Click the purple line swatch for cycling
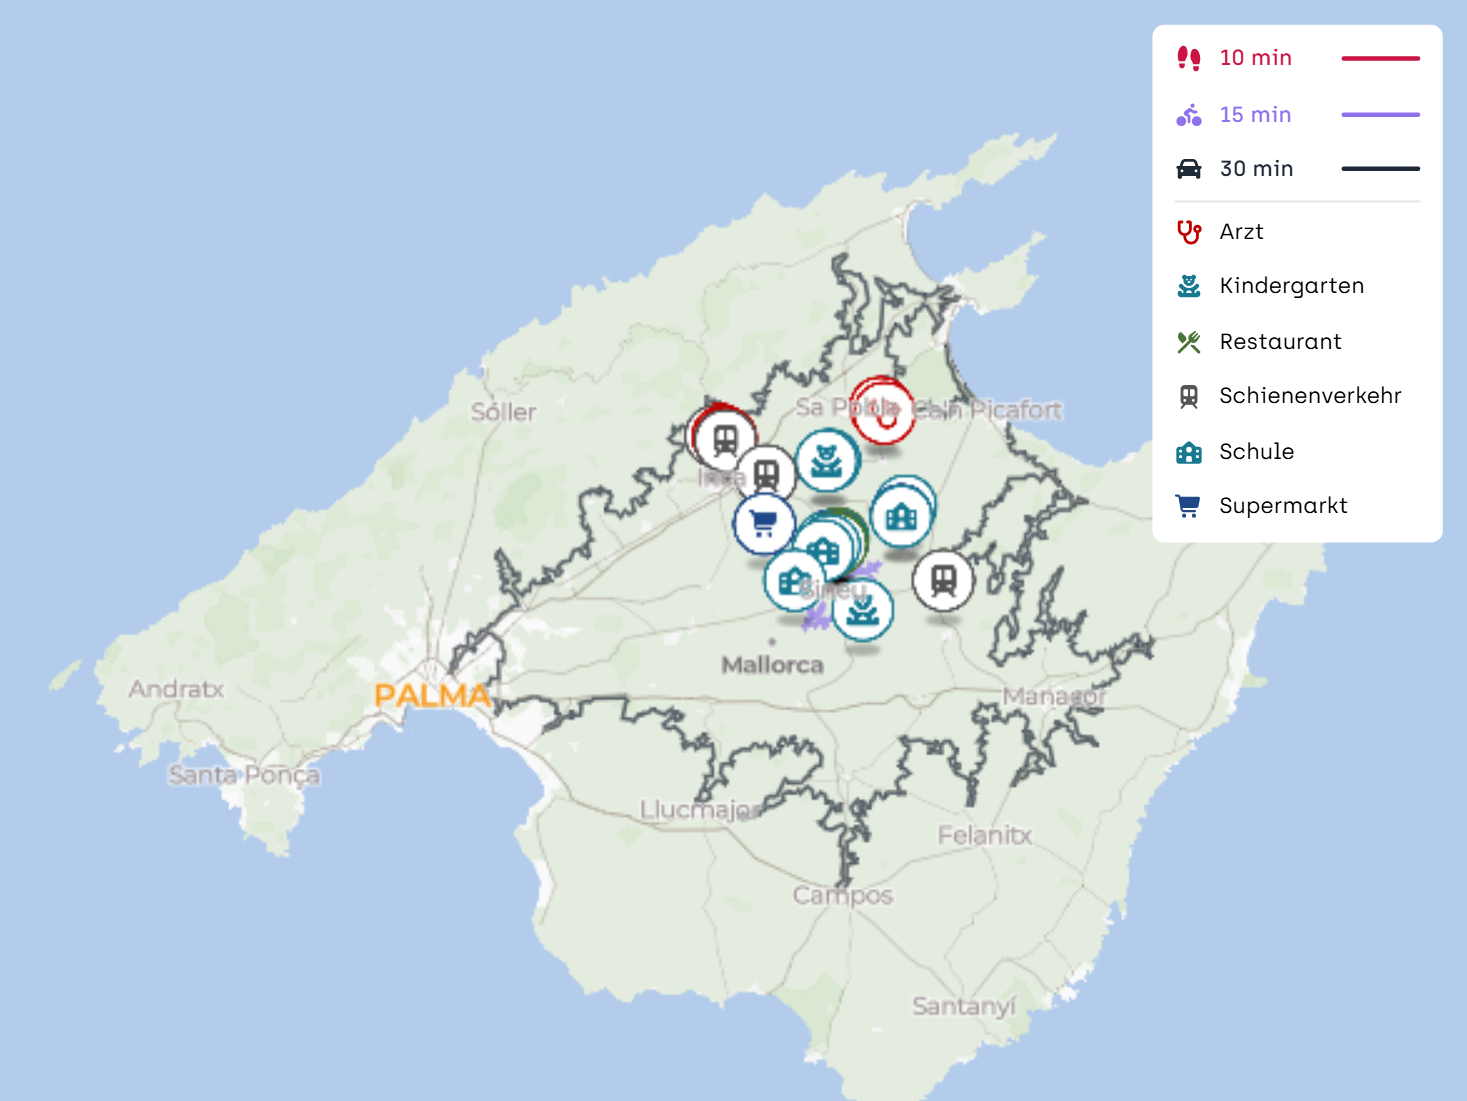 (1380, 115)
